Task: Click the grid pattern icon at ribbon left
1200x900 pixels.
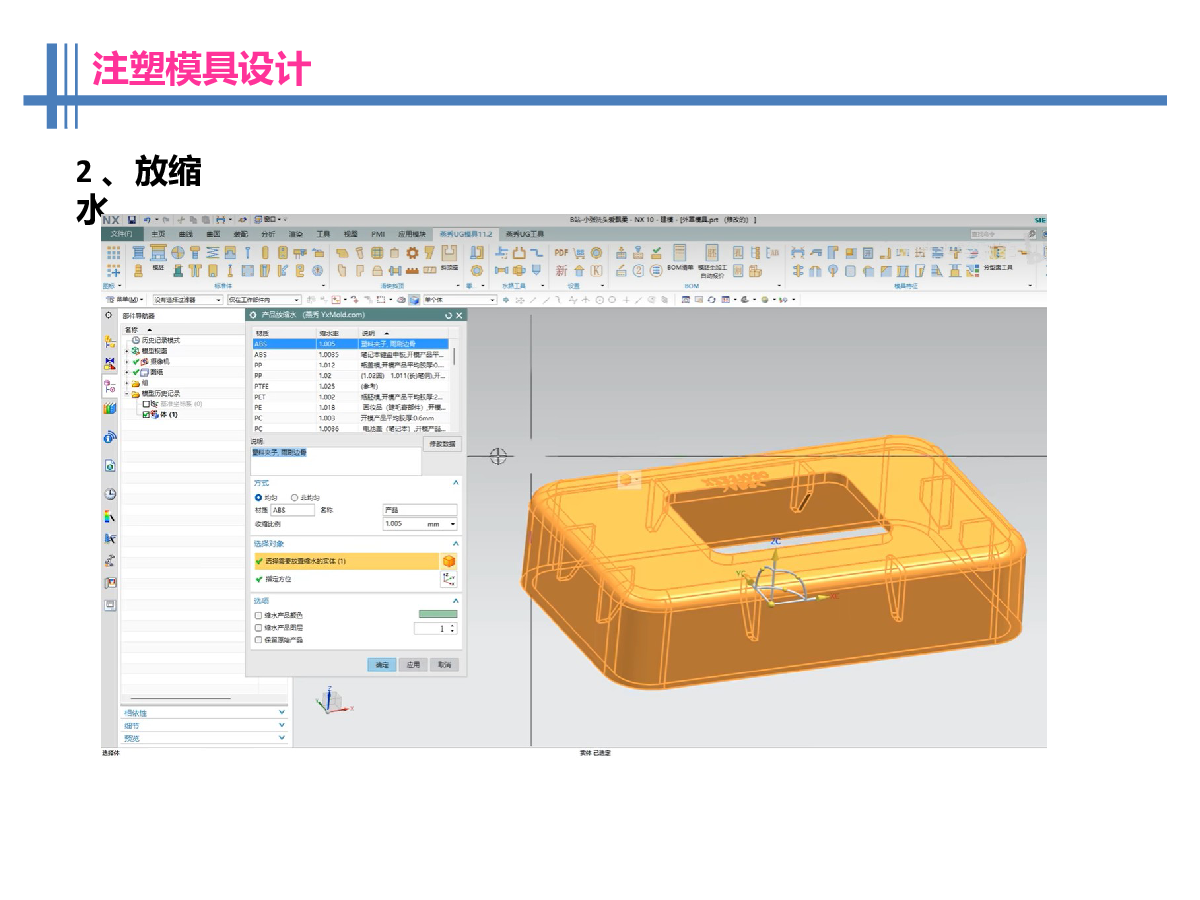Action: pyautogui.click(x=114, y=253)
